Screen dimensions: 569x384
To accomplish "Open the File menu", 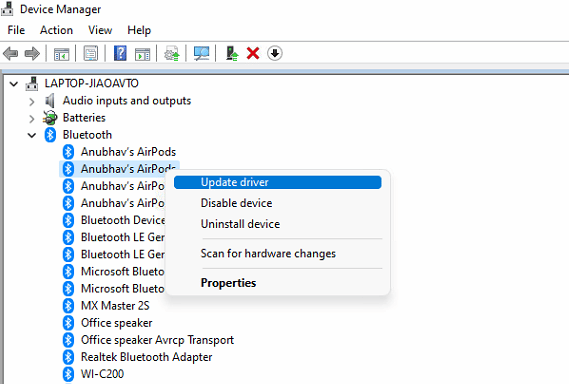I will point(16,30).
